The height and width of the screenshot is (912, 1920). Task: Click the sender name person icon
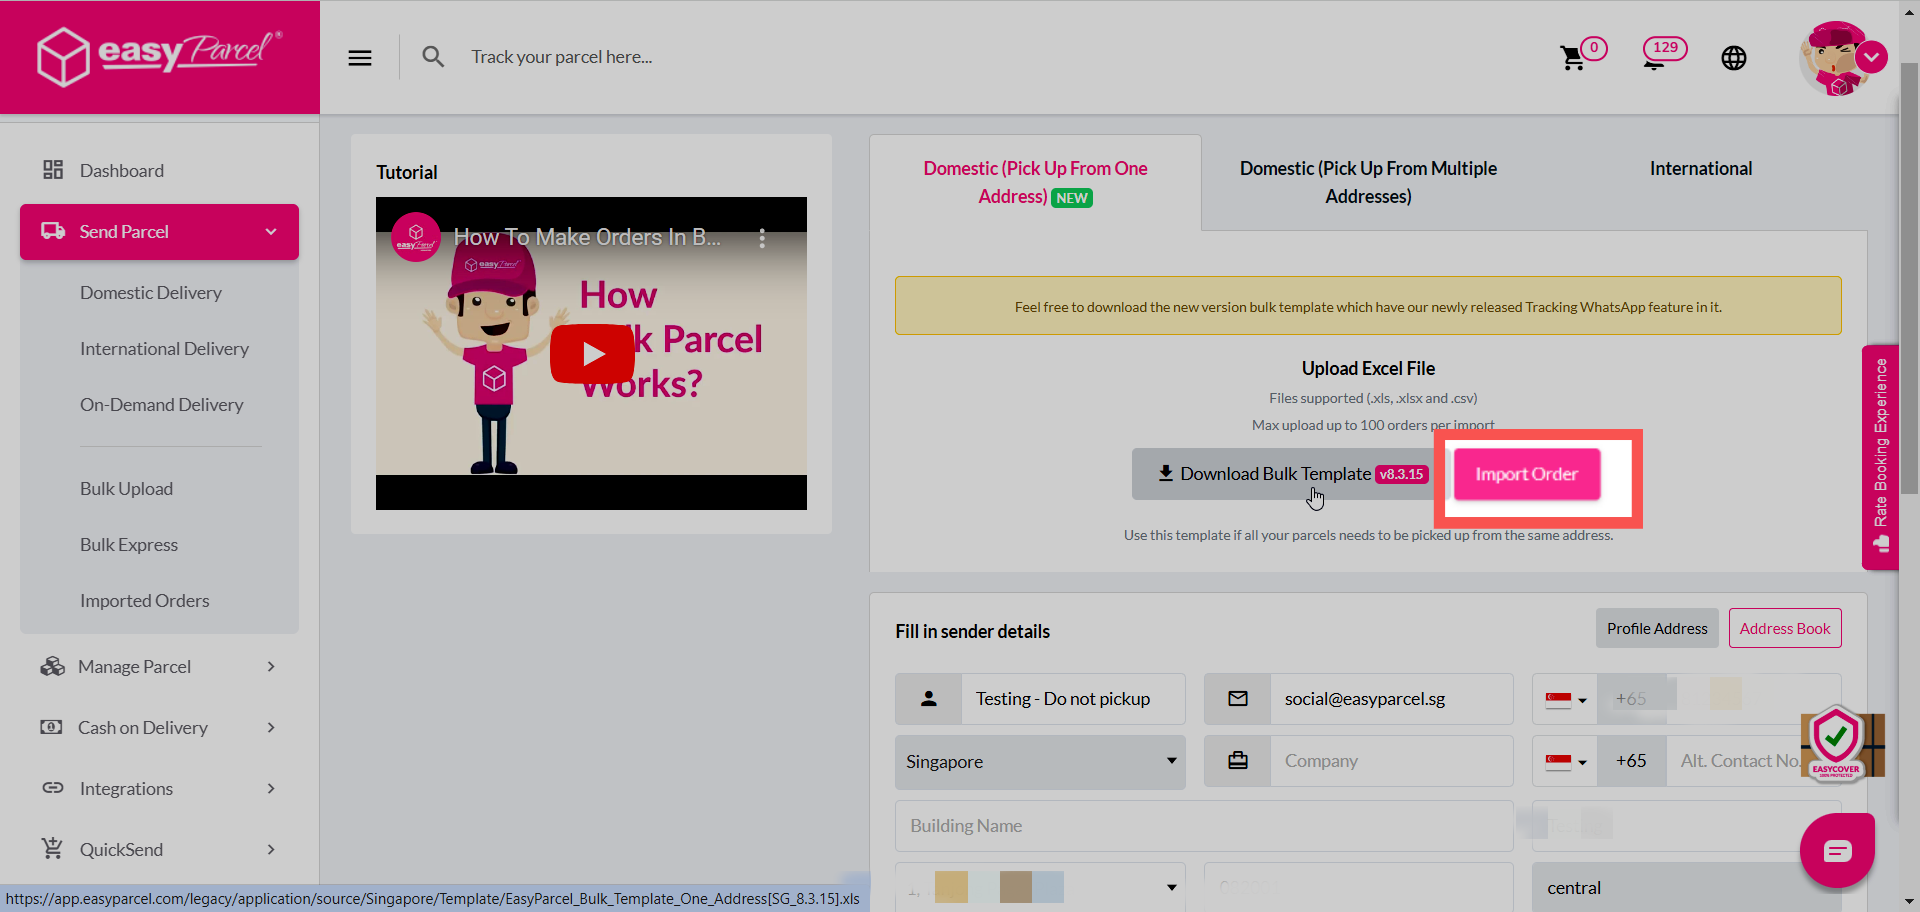point(929,699)
